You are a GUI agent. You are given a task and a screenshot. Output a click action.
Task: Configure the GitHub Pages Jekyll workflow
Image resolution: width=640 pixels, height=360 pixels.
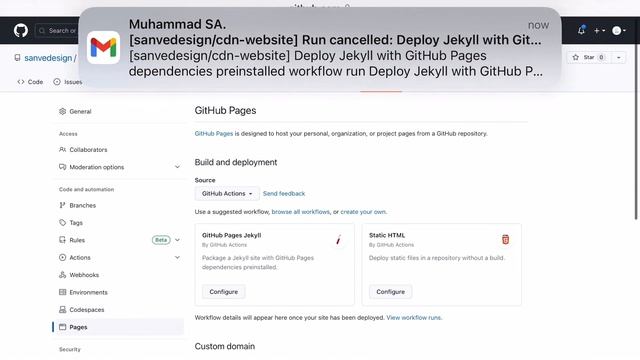pyautogui.click(x=224, y=292)
